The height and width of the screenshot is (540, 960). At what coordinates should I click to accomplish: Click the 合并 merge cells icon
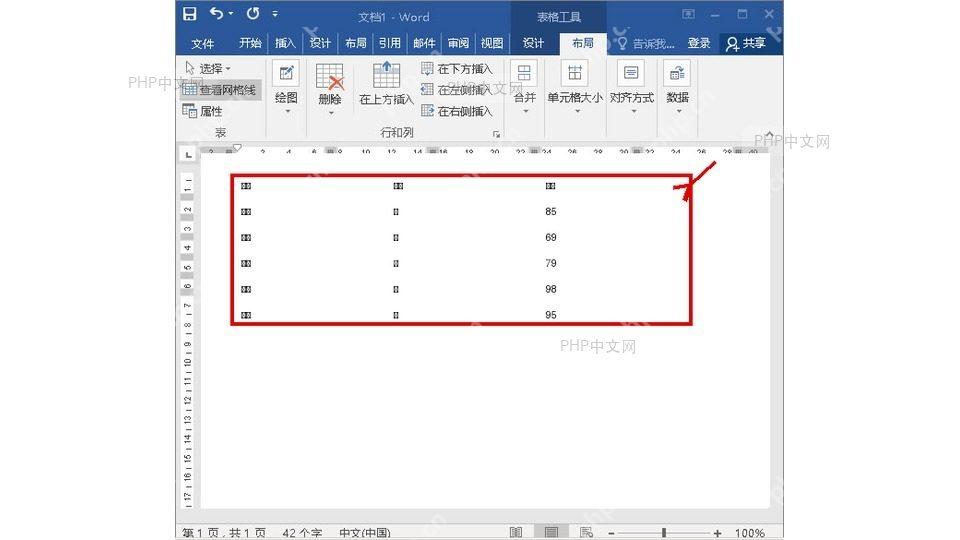coord(524,73)
